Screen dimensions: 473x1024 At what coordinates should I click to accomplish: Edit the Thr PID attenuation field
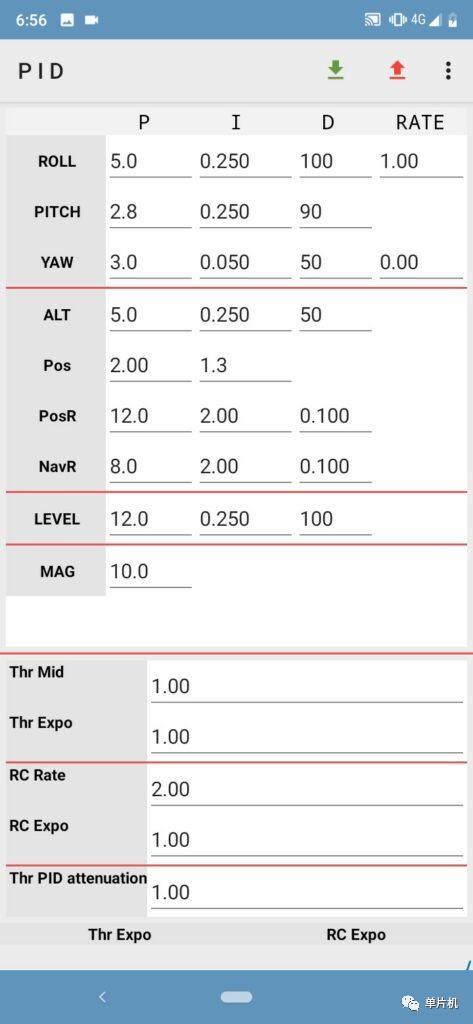click(306, 892)
